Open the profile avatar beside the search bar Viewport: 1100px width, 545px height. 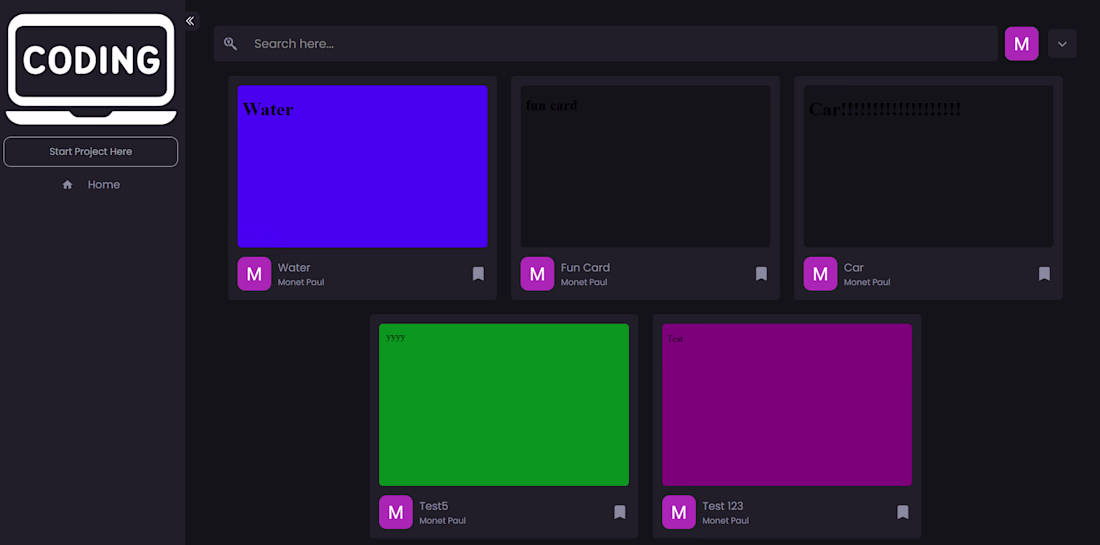1021,43
